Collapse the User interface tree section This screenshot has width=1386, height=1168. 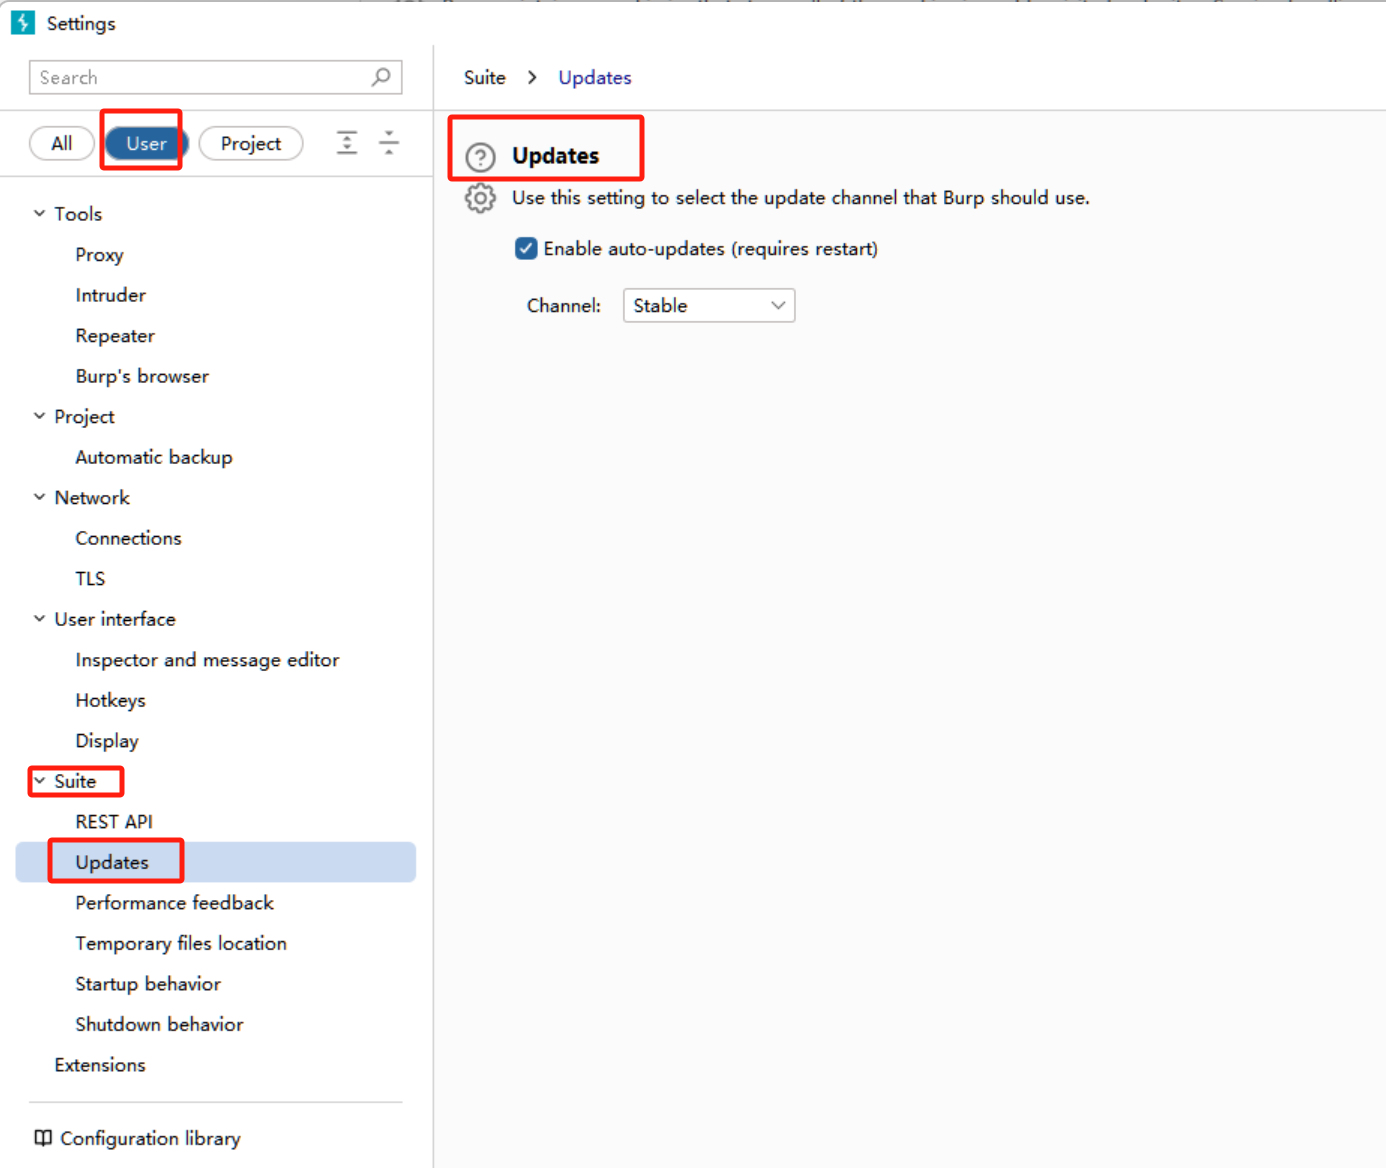40,619
